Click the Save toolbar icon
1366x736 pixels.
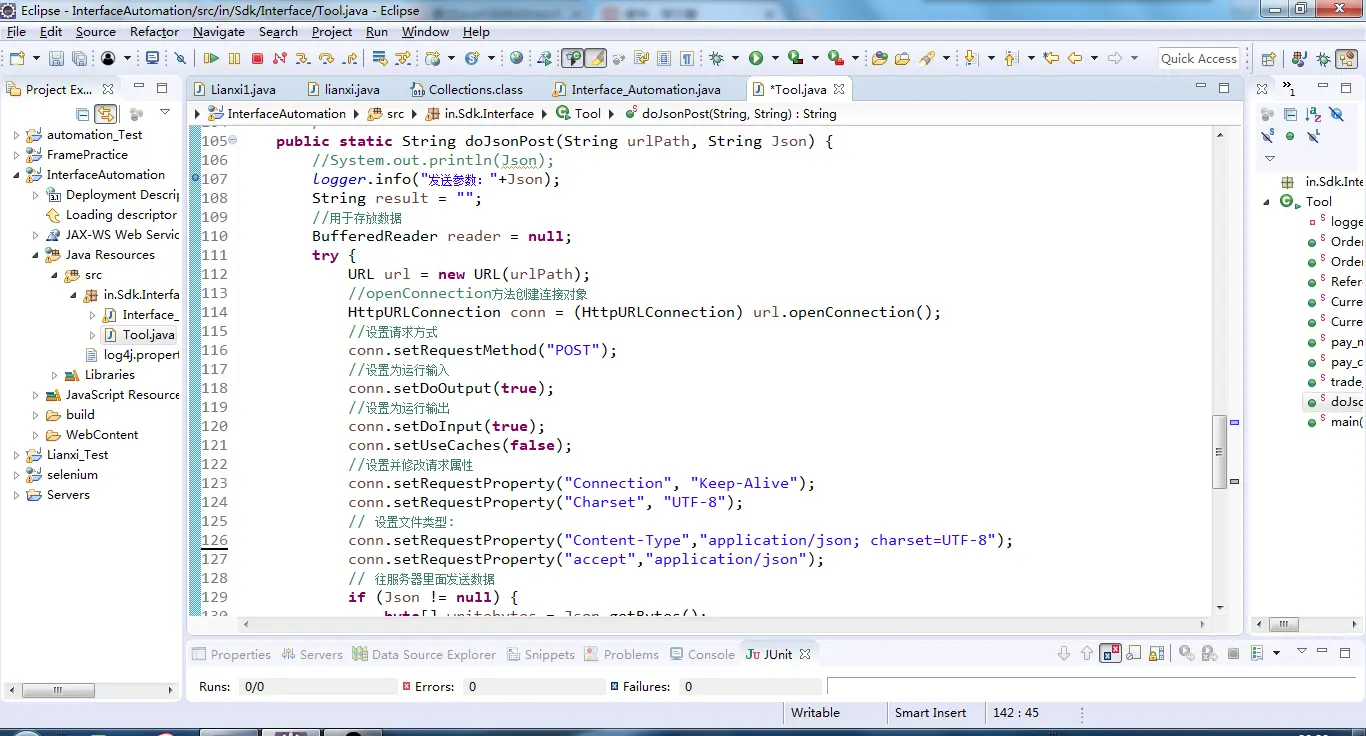coord(55,59)
